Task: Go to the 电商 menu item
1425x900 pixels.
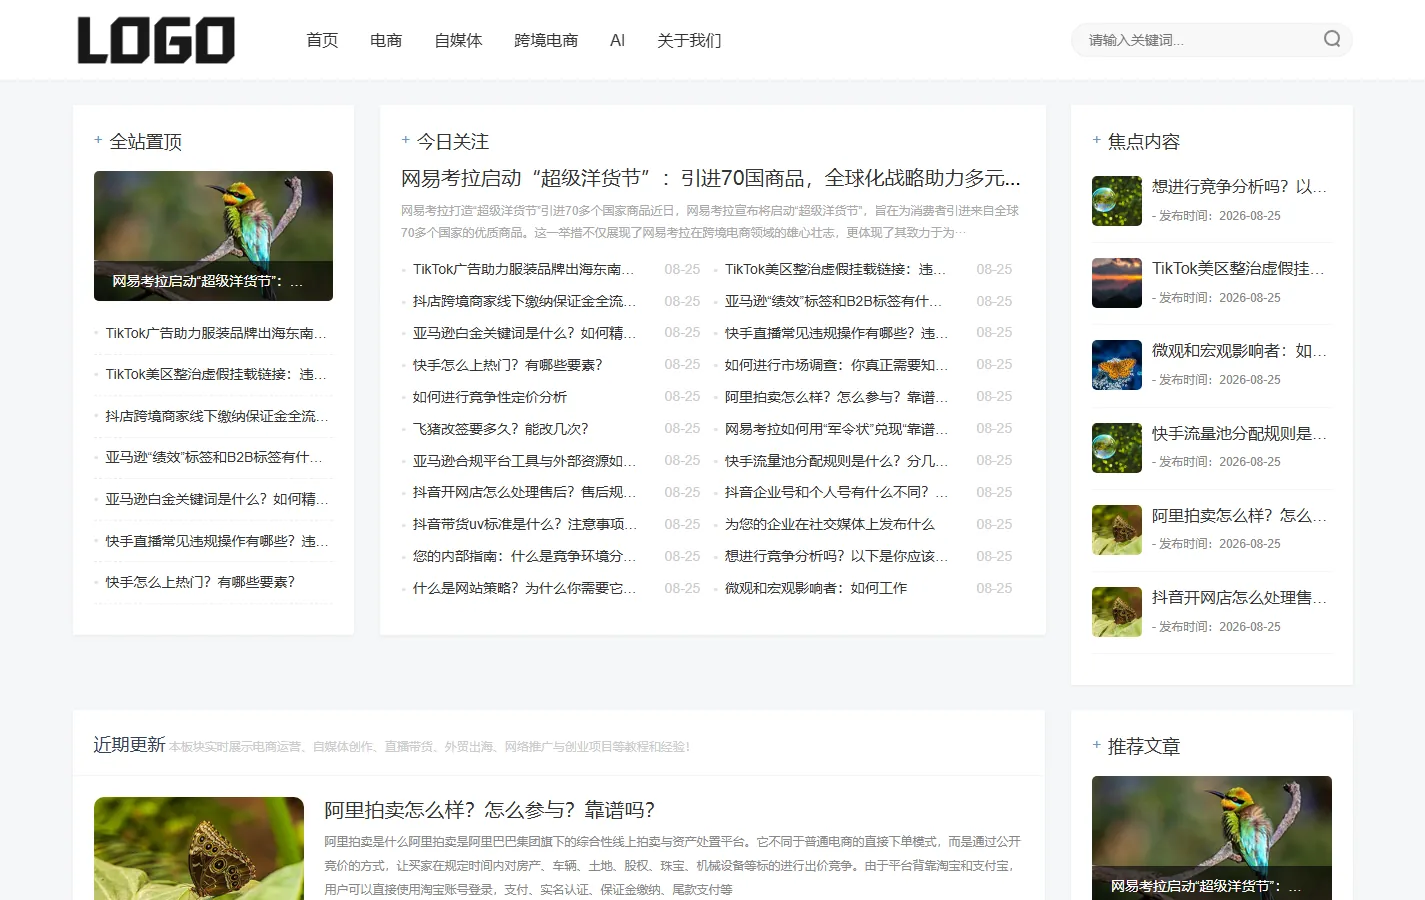Action: tap(386, 40)
